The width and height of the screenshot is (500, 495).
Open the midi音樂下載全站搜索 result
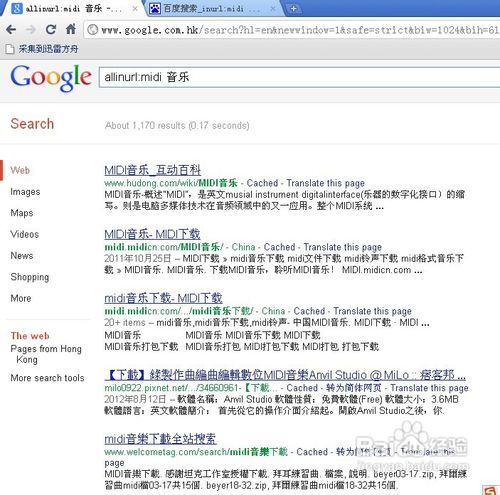[x=160, y=439]
